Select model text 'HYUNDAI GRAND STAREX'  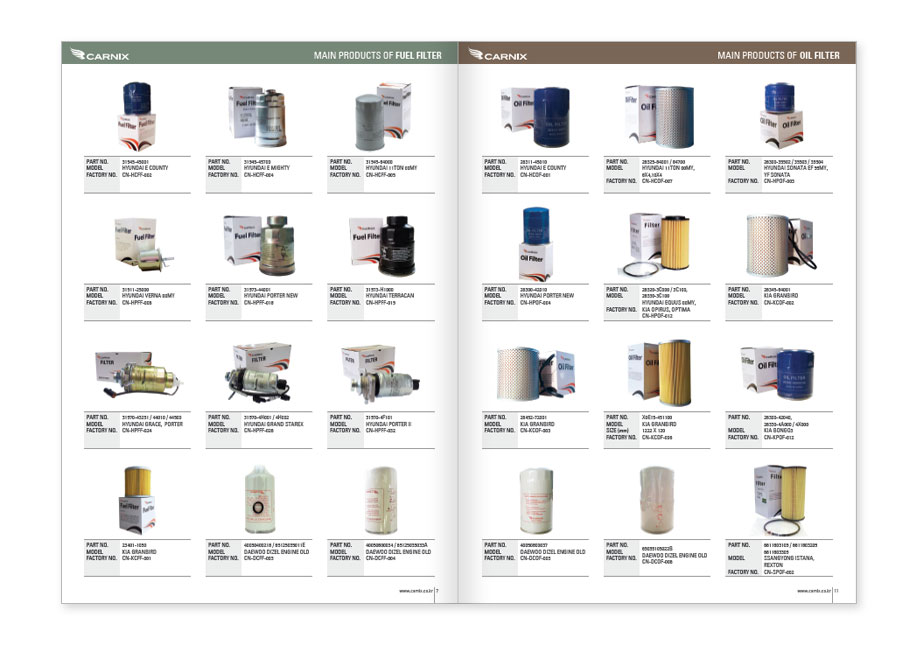click(x=273, y=424)
